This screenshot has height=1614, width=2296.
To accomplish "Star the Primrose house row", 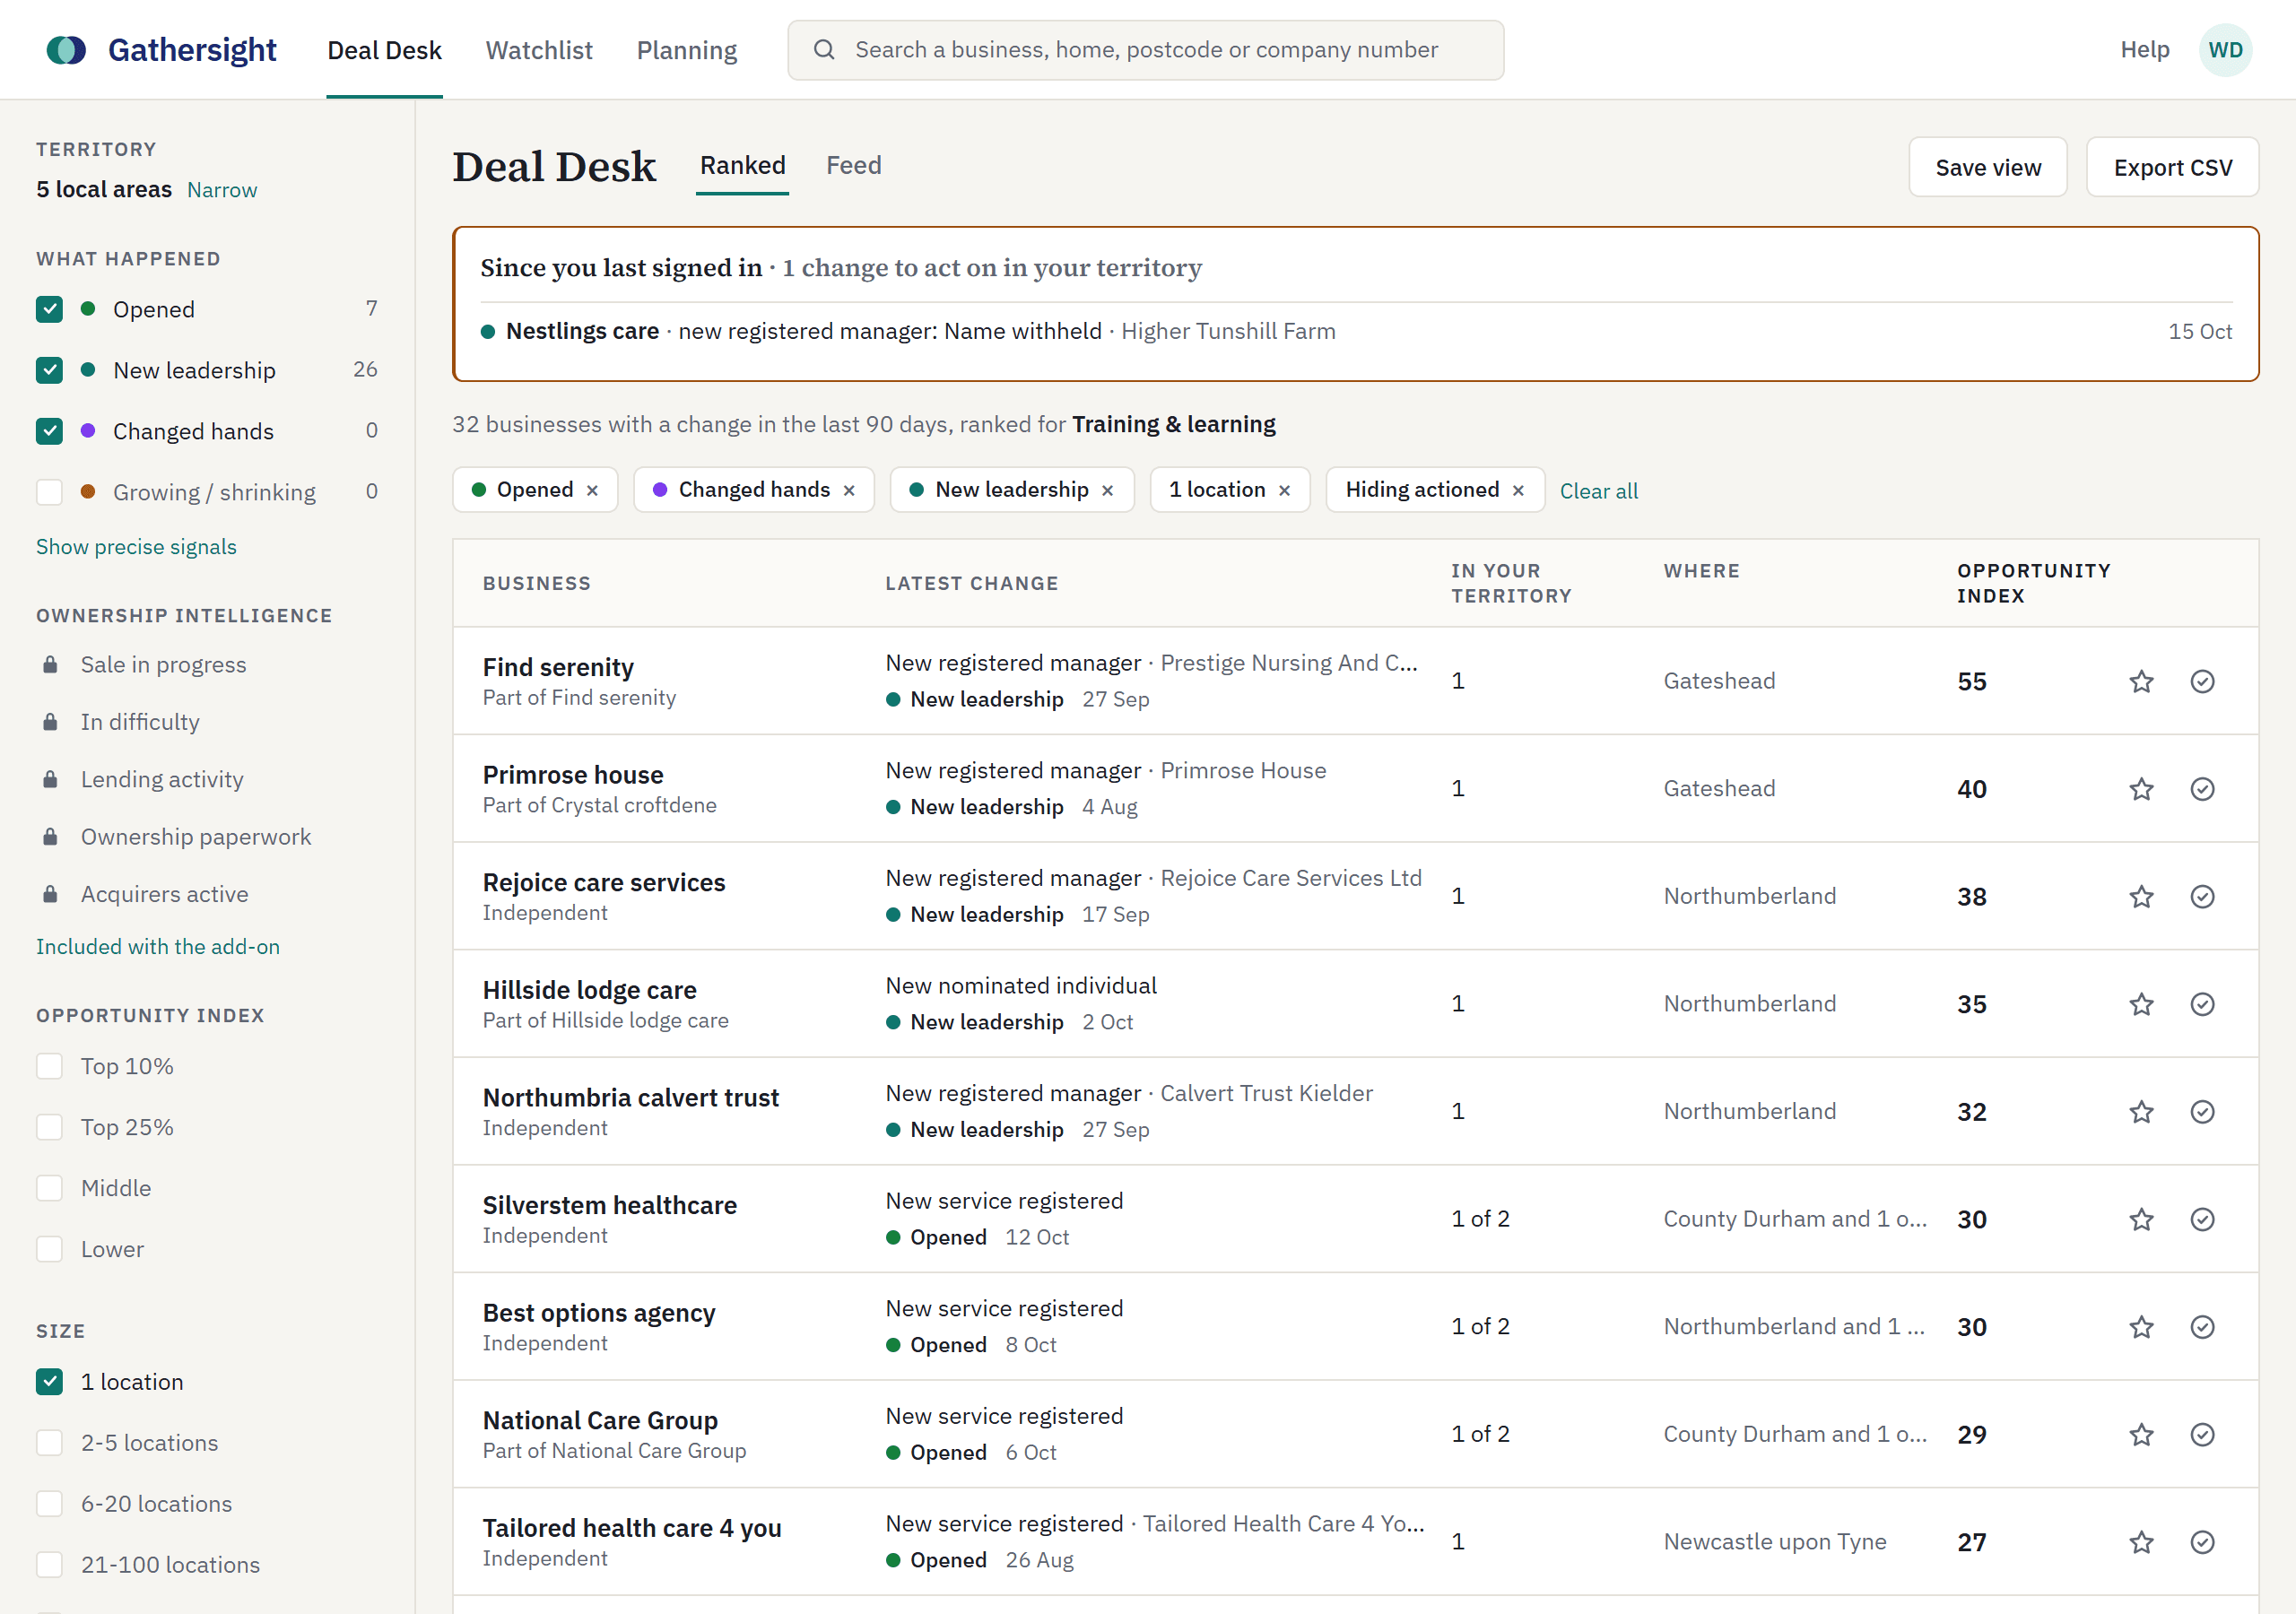I will (x=2141, y=789).
